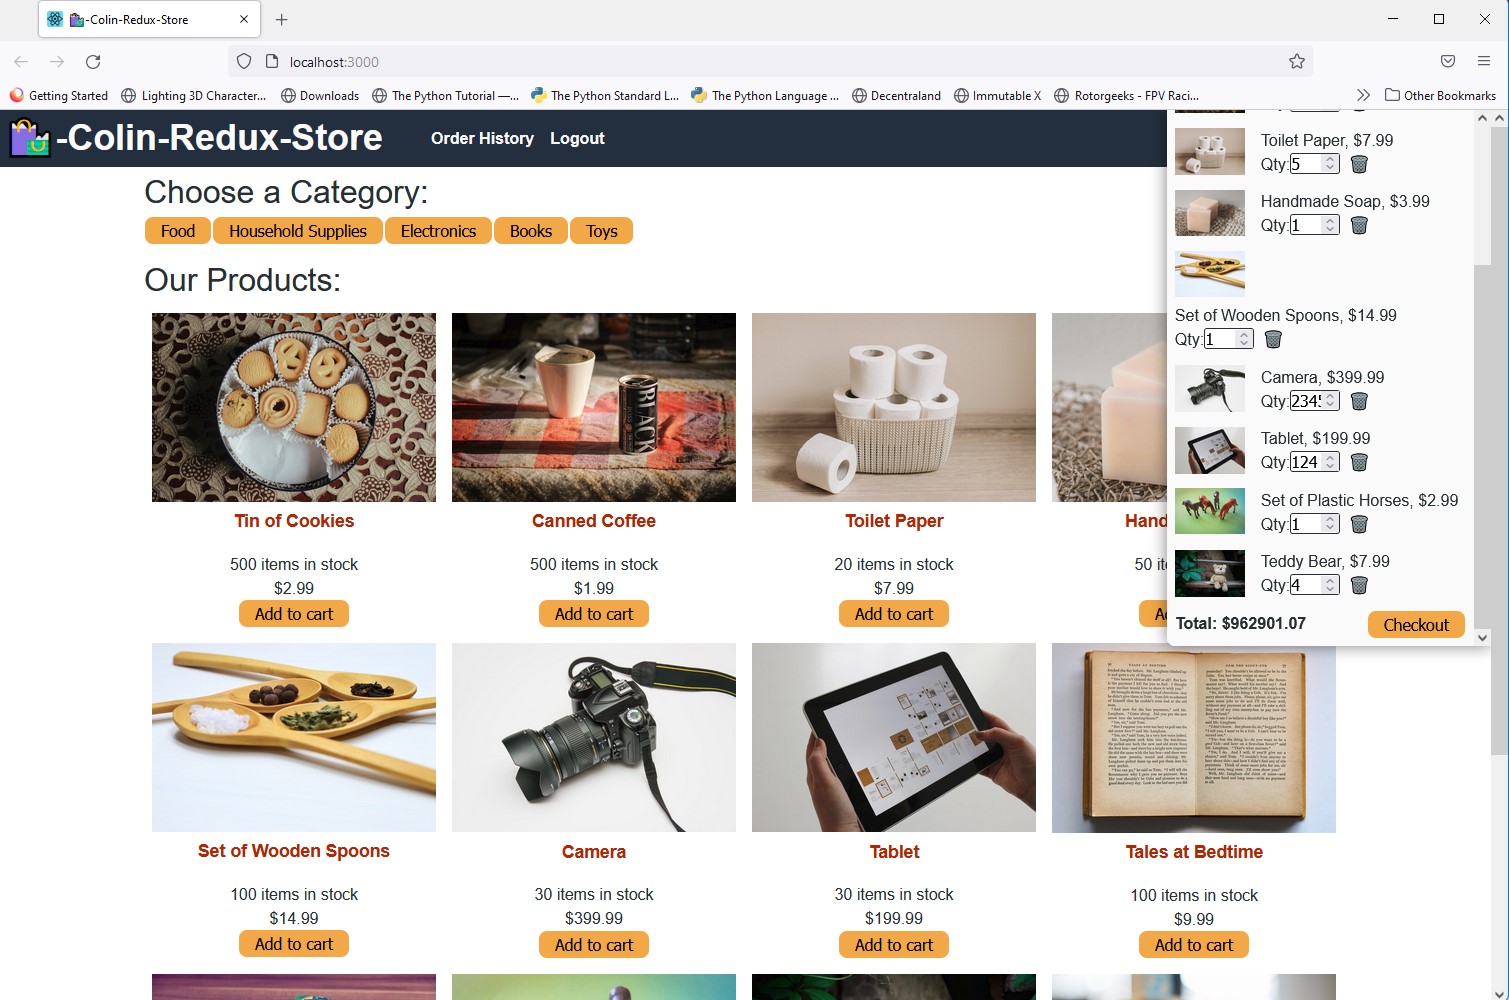Add Tin of Cookies to cart
Viewport: 1509px width, 1000px height.
click(294, 614)
